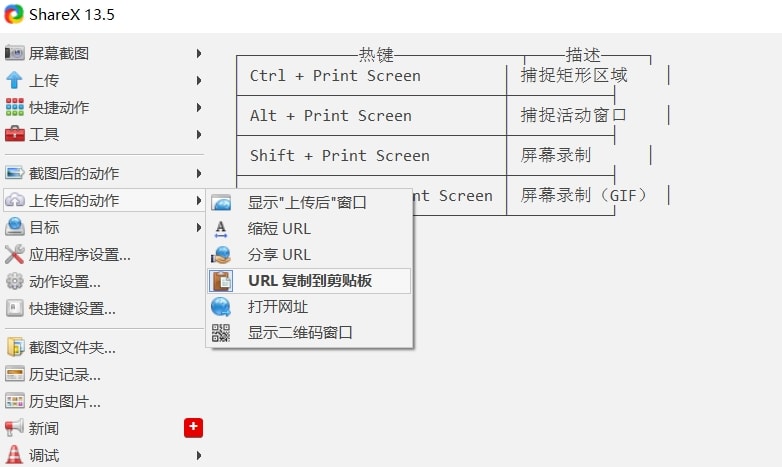Click the 屏幕截图 camera icon
The height and width of the screenshot is (467, 782).
click(14, 53)
